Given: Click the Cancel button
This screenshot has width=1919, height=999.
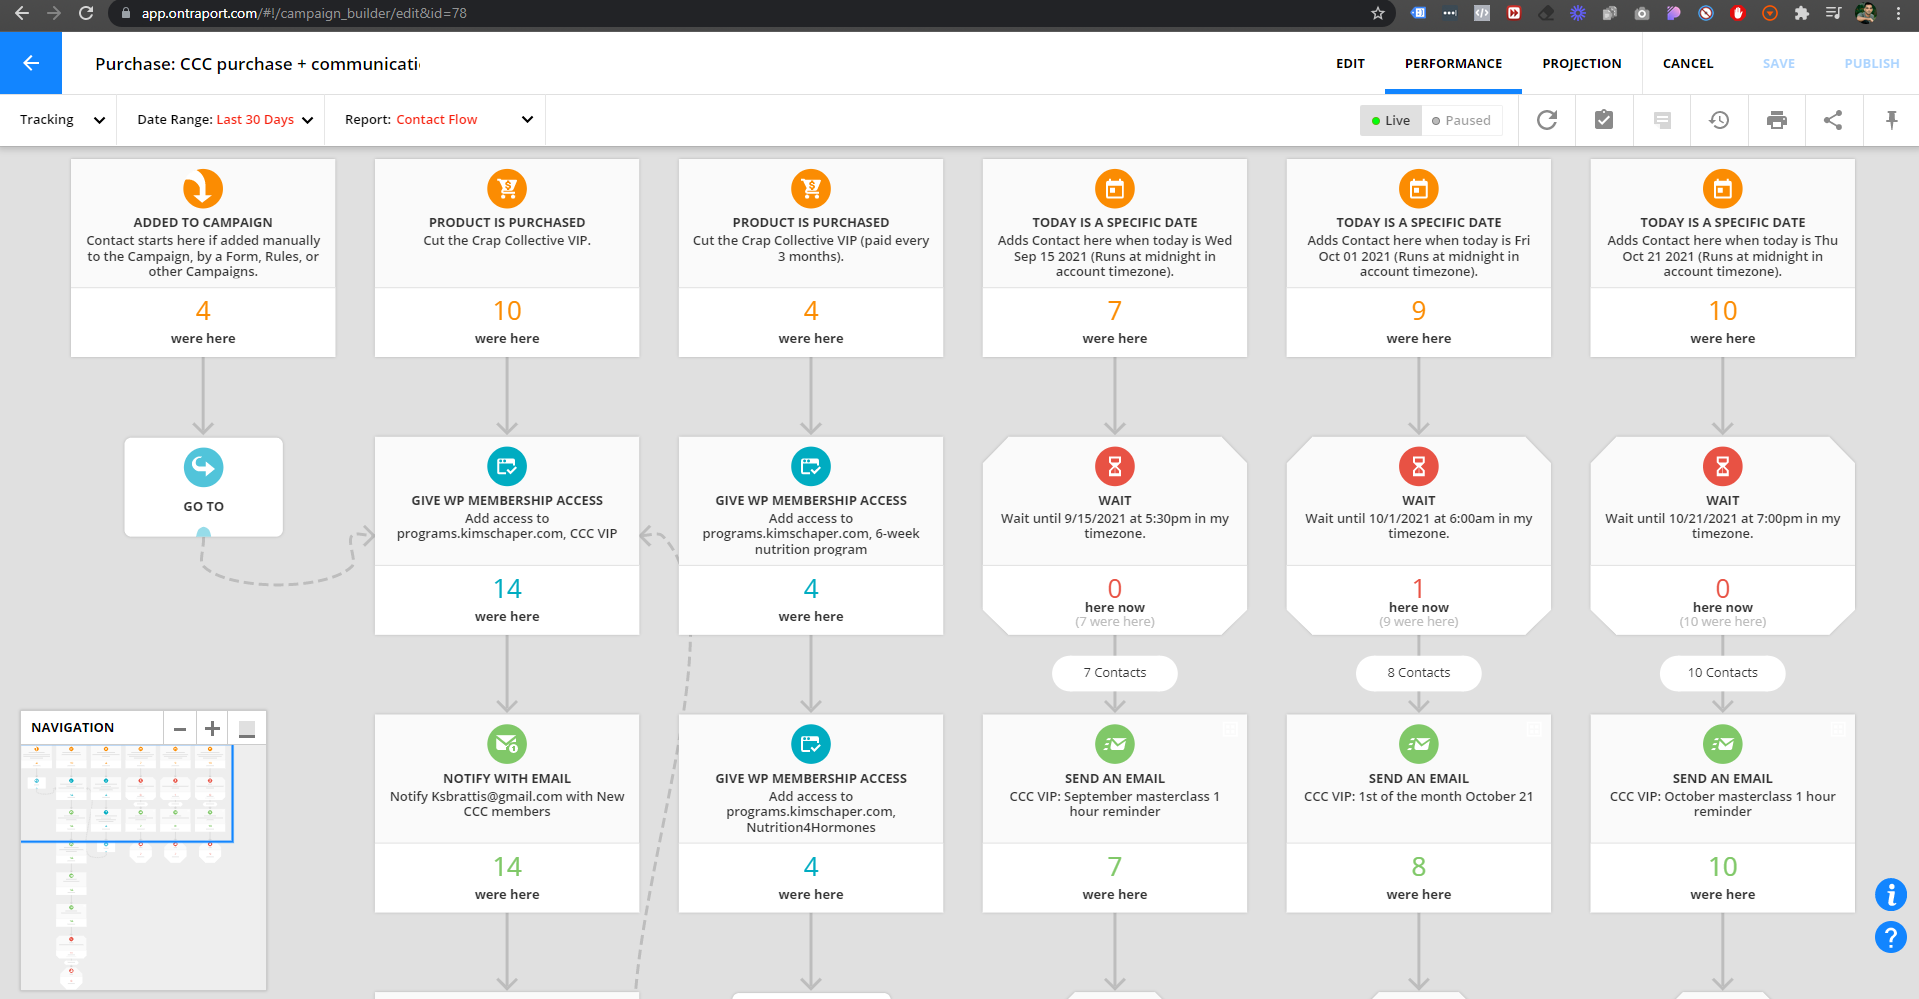Looking at the screenshot, I should [1688, 63].
